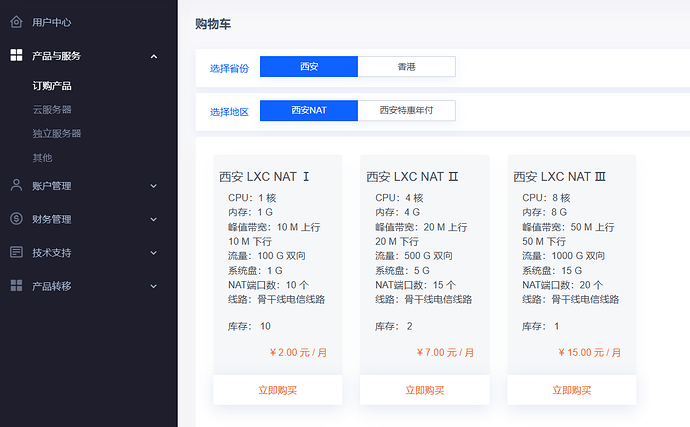Open the 技术支持 menu label
The width and height of the screenshot is (690, 427).
click(x=51, y=253)
